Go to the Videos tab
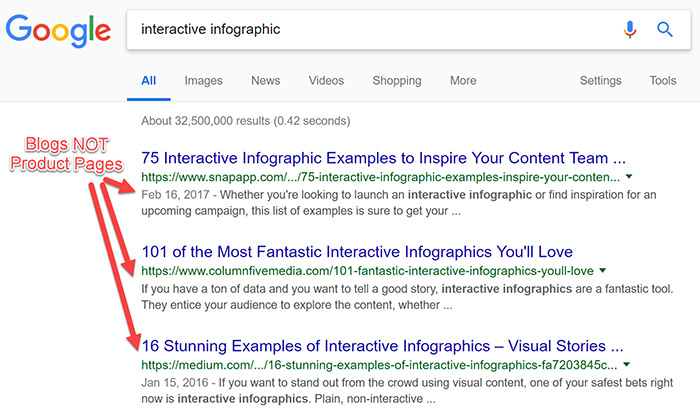 (326, 81)
